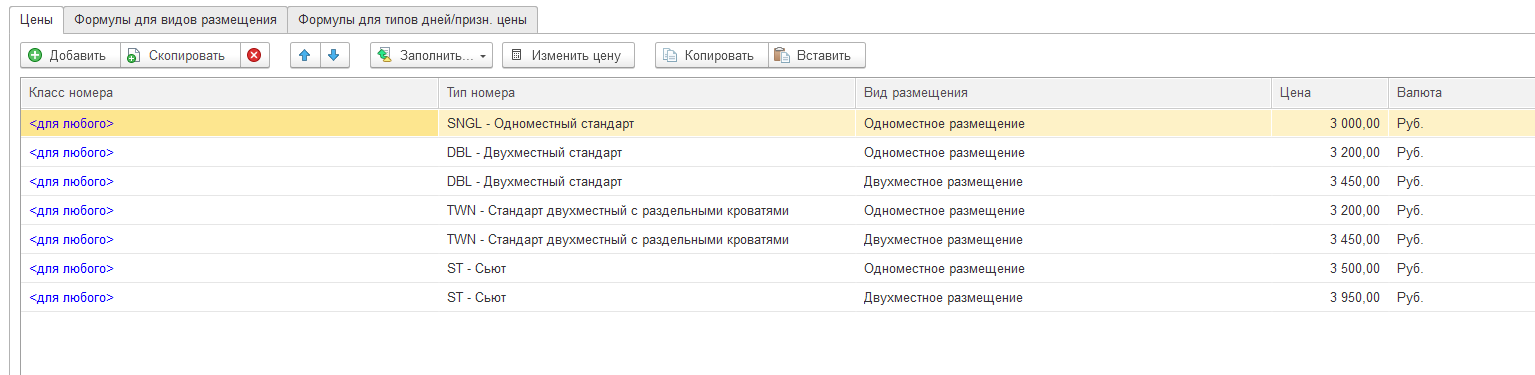The image size is (1535, 375).
Task: Move row down with blue arrow
Action: tap(334, 55)
